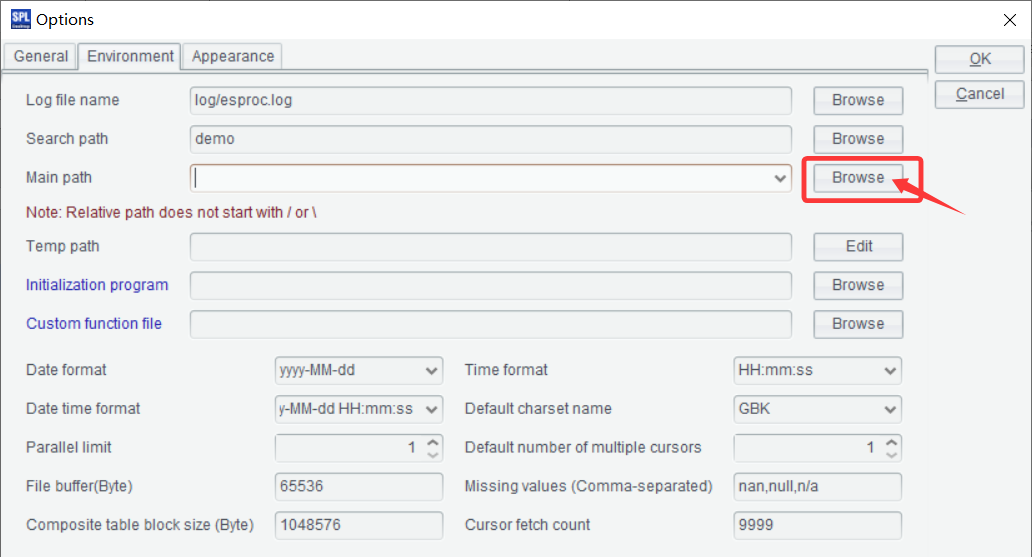
Task: Click the Cancel button
Action: coord(979,94)
